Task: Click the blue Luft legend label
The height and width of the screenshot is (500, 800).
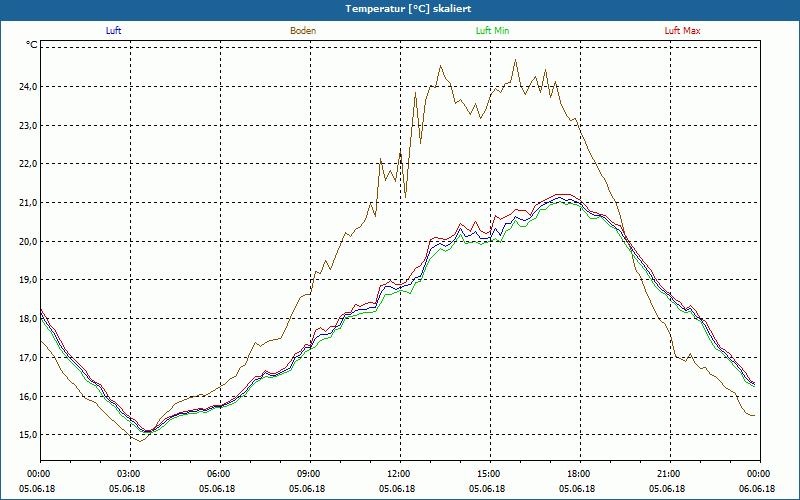Action: tap(113, 31)
